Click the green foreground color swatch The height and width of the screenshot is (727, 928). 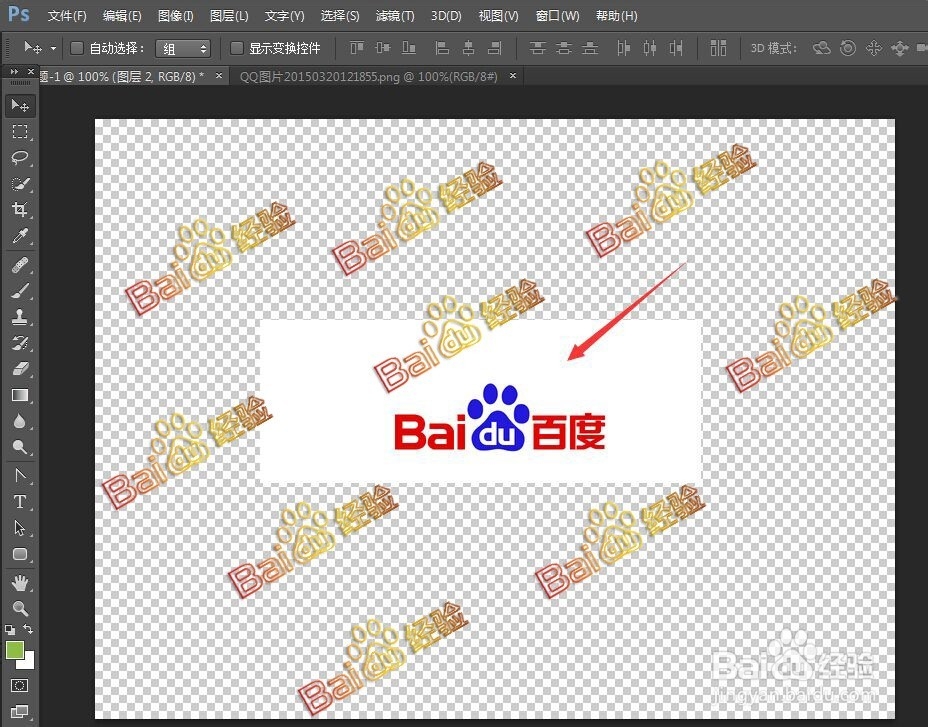coord(14,649)
